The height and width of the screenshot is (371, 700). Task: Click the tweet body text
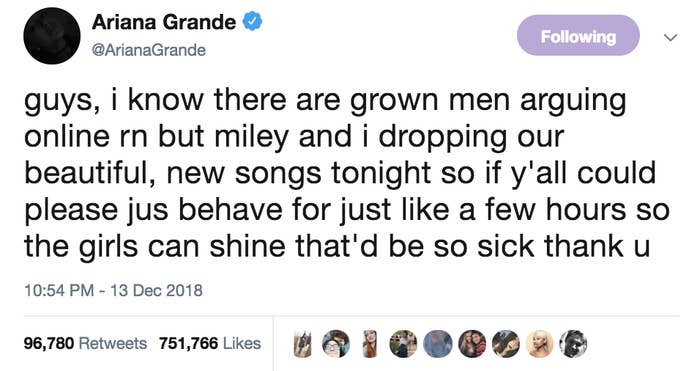[x=347, y=173]
